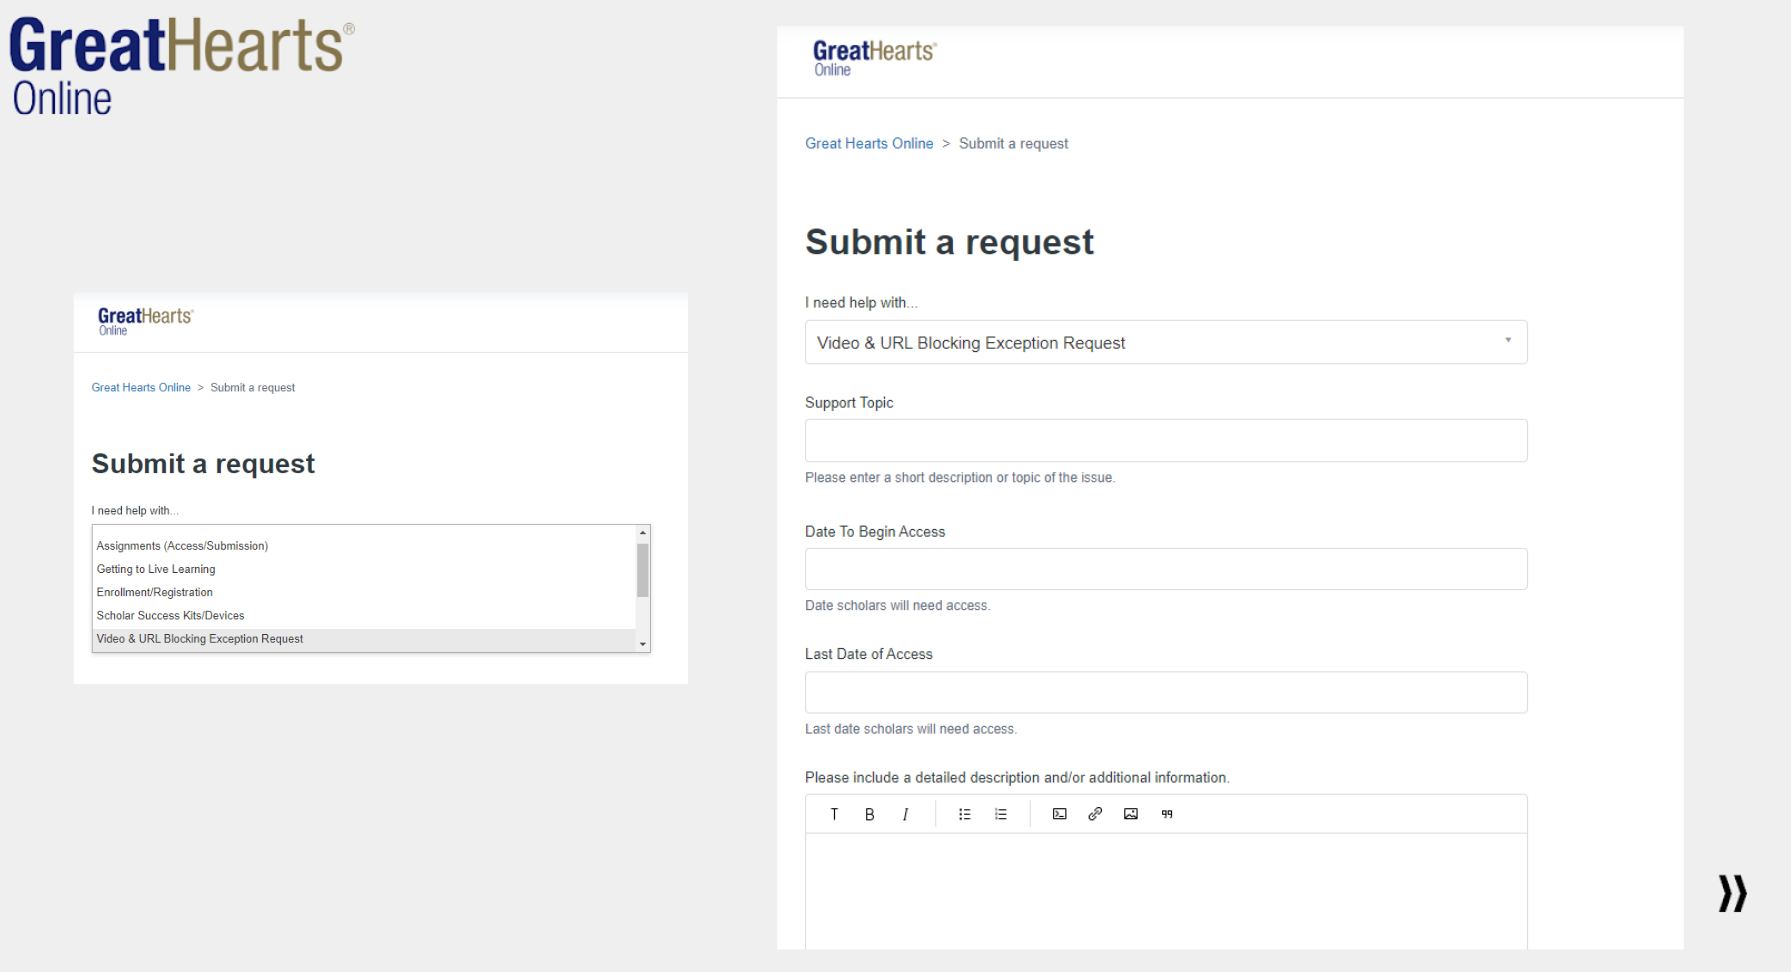
Task: Add a block quote
Action: [x=1167, y=814]
